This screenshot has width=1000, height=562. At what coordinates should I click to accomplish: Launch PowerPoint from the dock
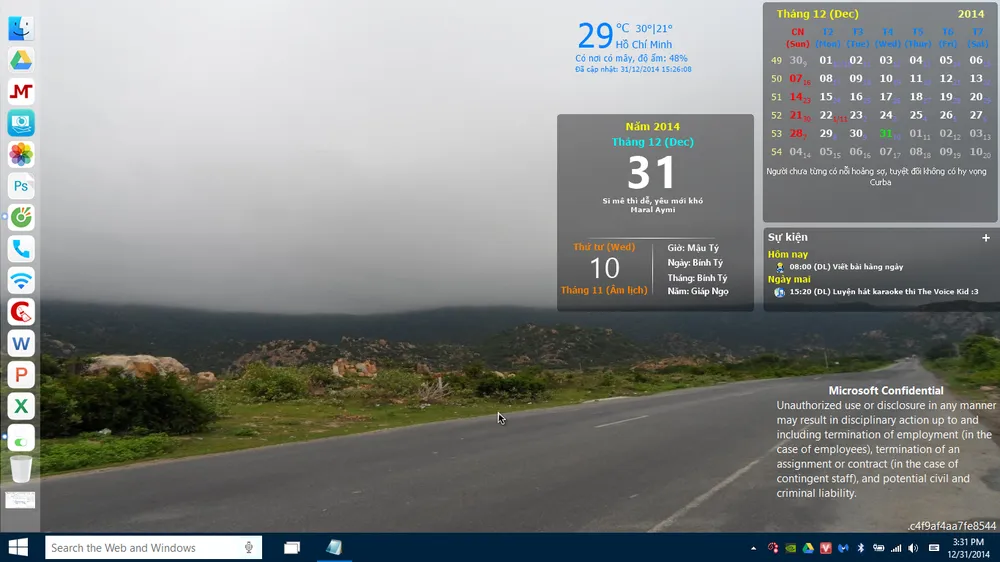21,375
